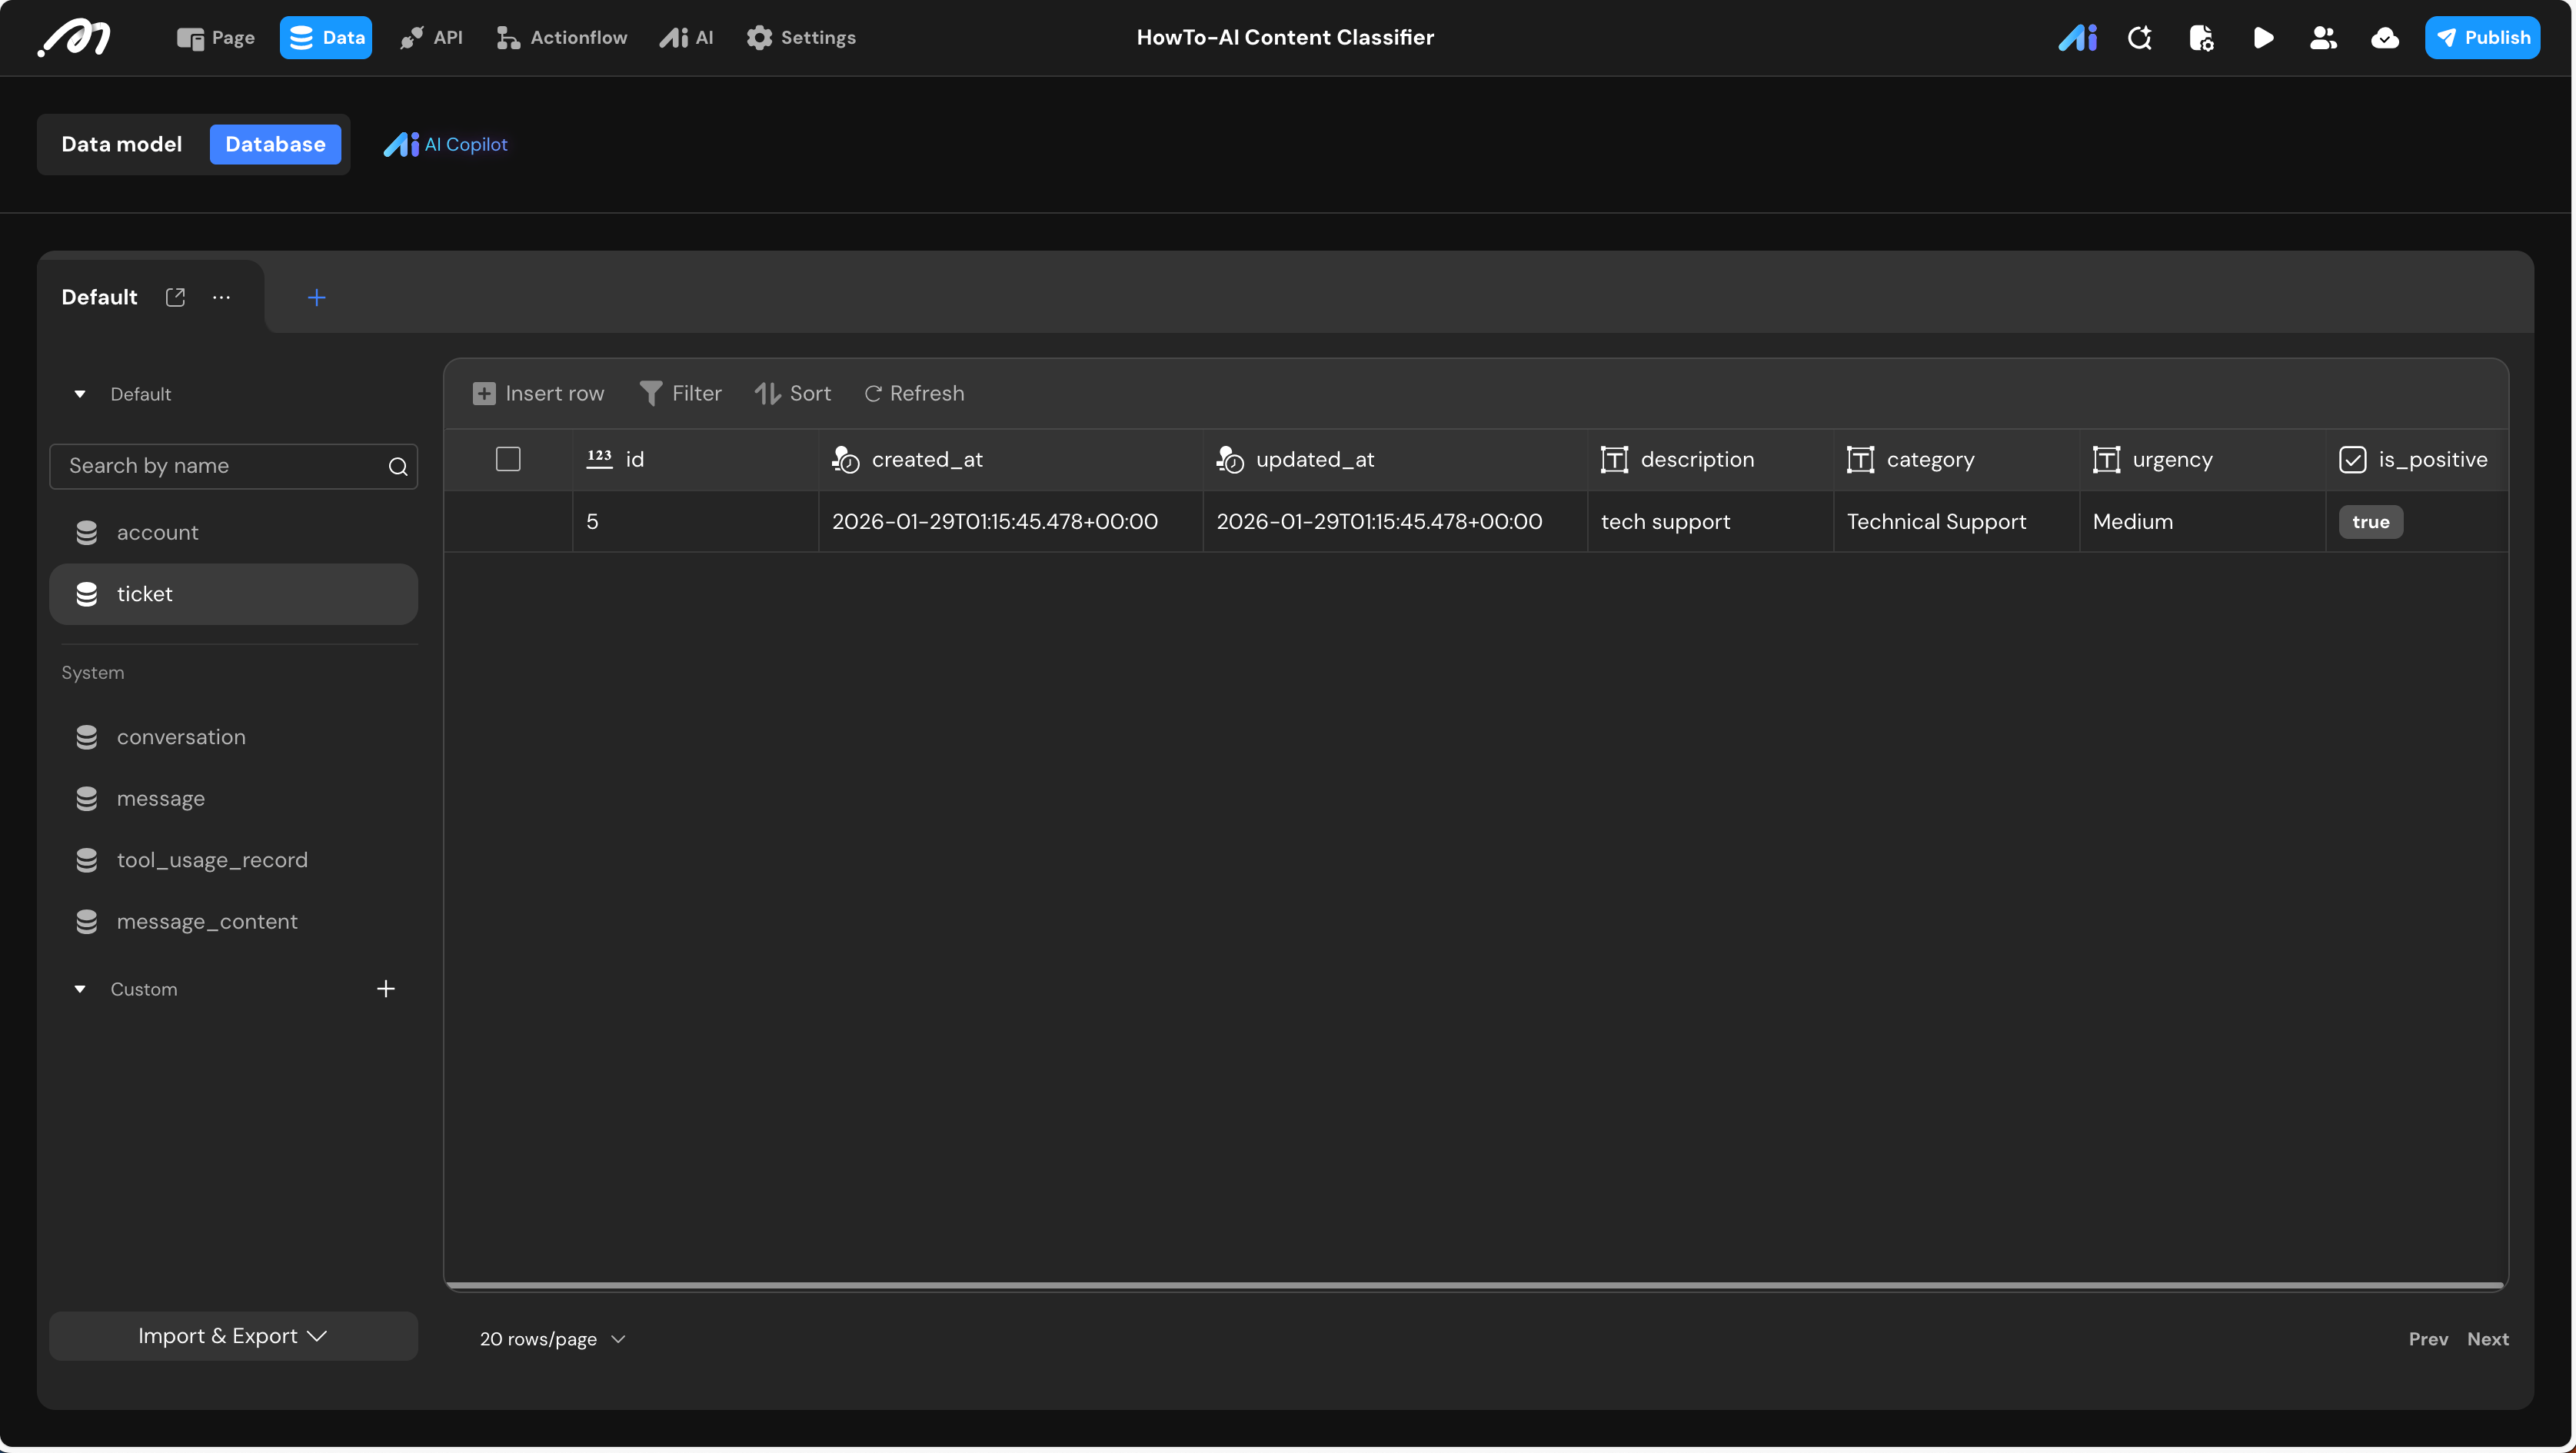2576x1453 pixels.
Task: Open the collaborators people icon
Action: (x=2323, y=38)
